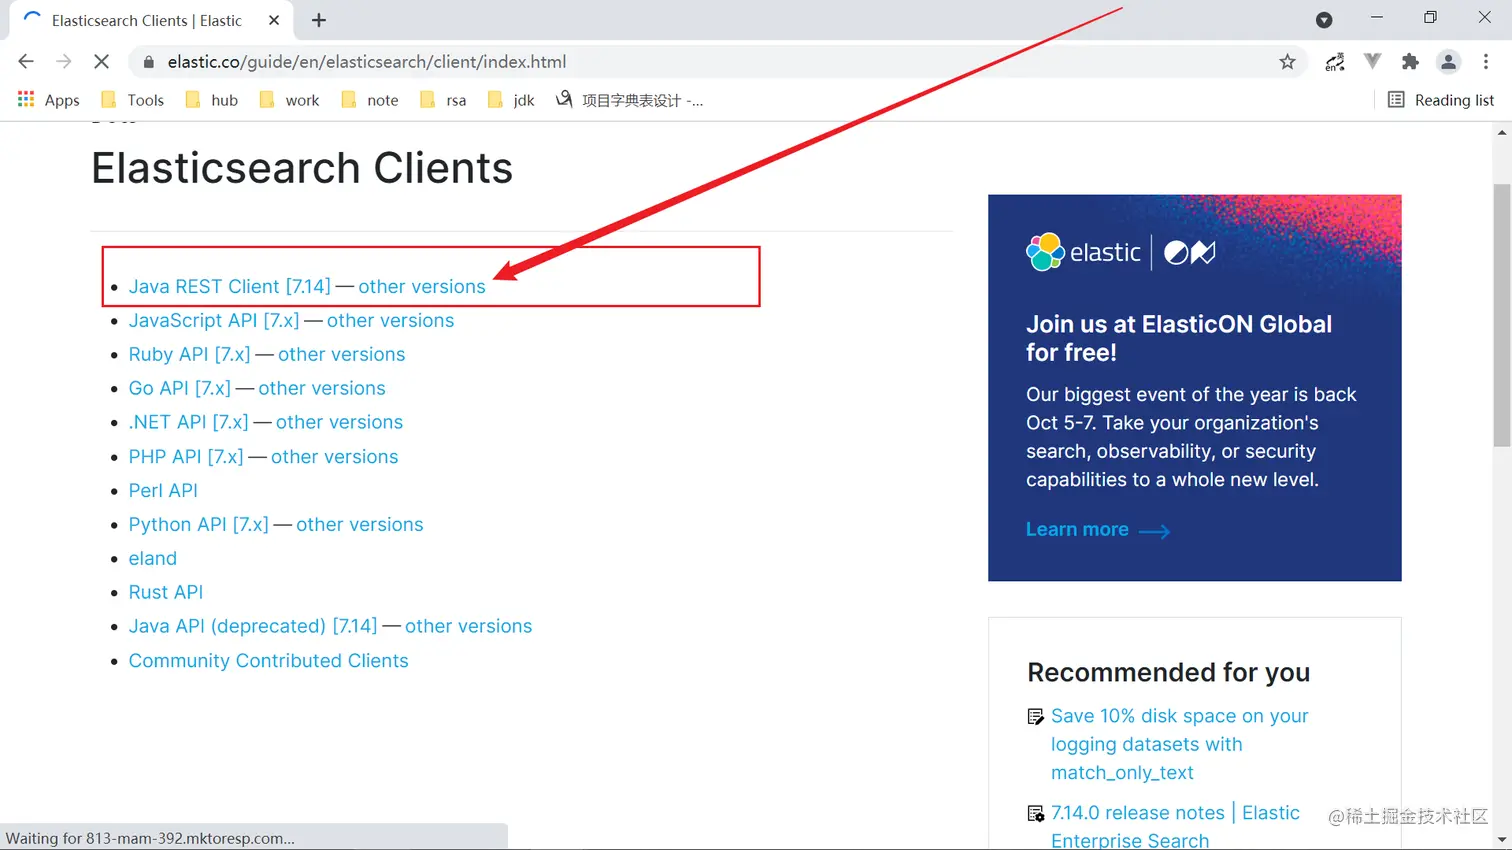Click the Elasticsearch Clients page heading
1512x850 pixels.
(x=302, y=168)
